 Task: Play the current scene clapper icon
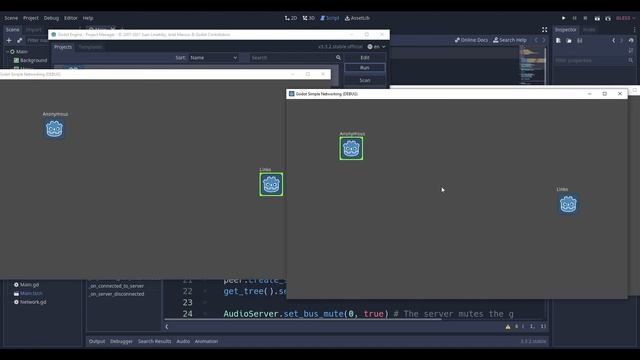click(x=597, y=18)
